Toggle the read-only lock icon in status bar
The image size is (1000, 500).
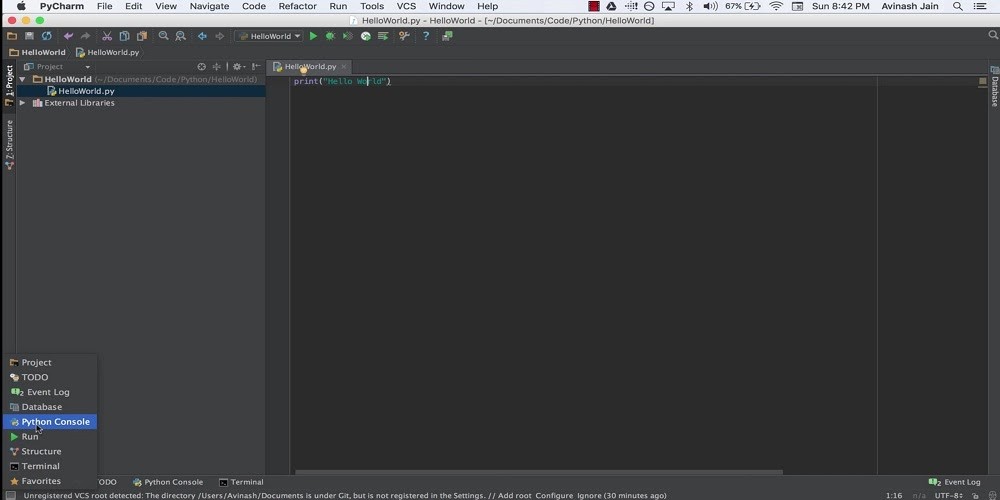point(975,495)
